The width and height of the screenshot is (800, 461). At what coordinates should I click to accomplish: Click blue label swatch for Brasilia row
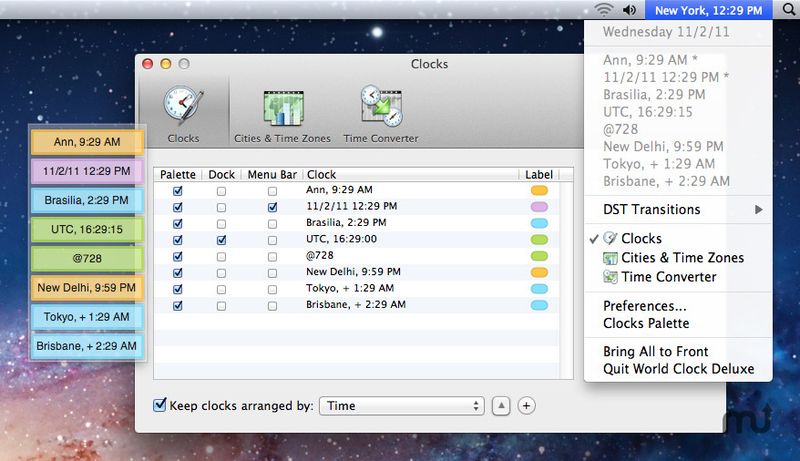(x=539, y=223)
